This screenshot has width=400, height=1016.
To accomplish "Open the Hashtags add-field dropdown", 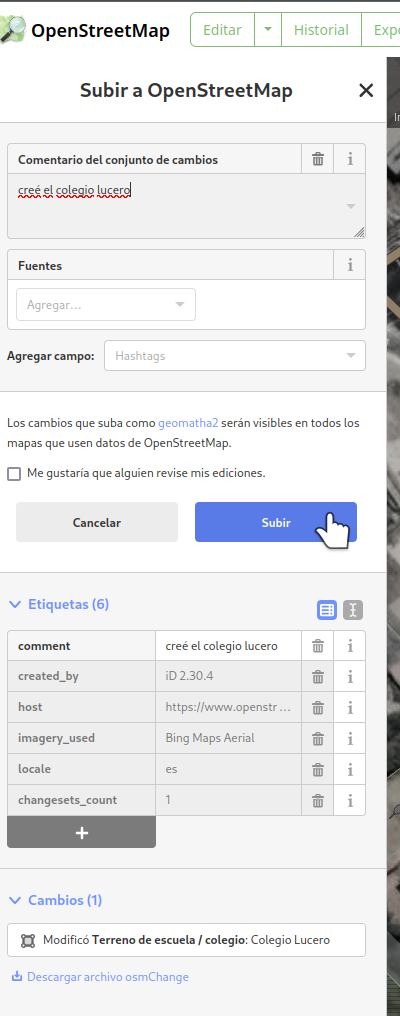I will 235,356.
